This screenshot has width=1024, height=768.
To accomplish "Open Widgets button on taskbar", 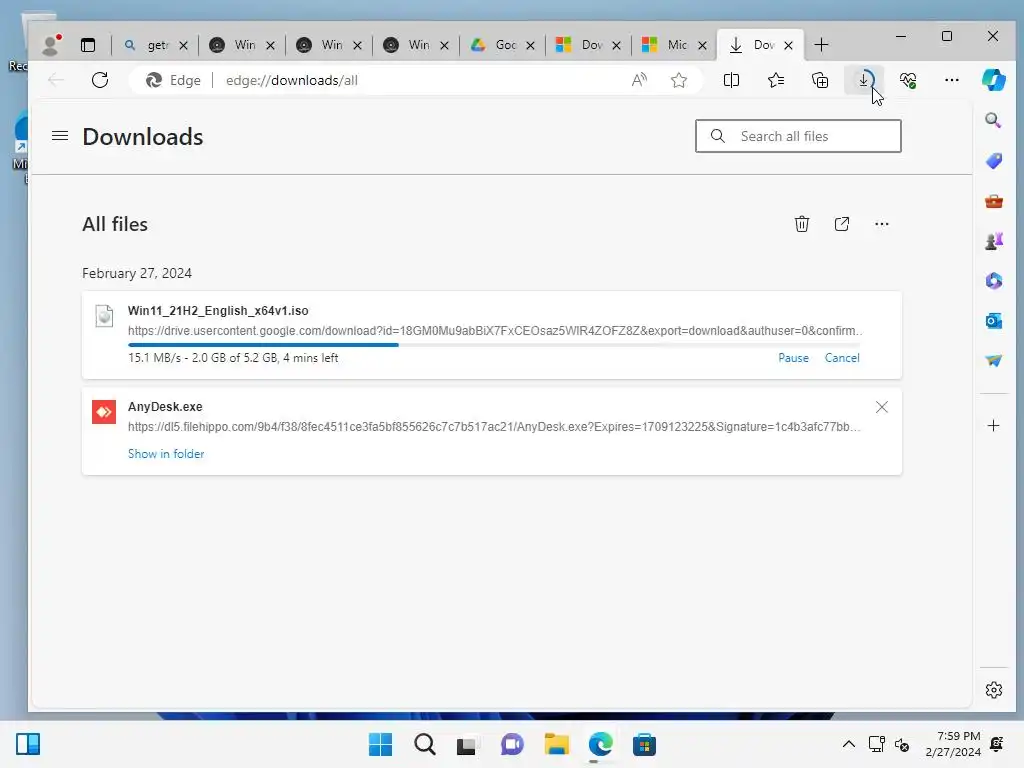I will 27,744.
